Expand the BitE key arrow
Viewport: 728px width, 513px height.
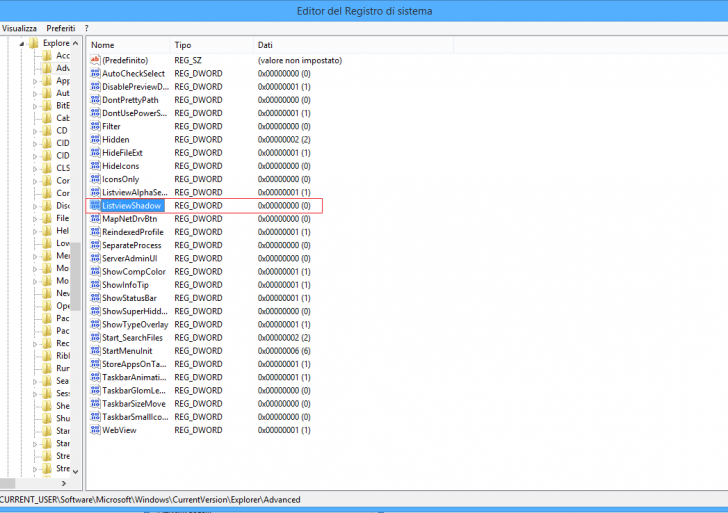click(34, 106)
